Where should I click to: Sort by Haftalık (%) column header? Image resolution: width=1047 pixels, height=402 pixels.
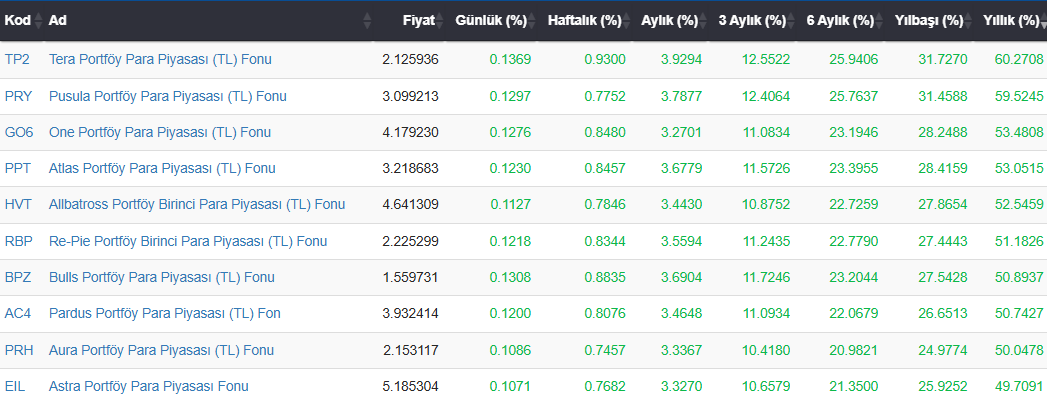pos(584,21)
